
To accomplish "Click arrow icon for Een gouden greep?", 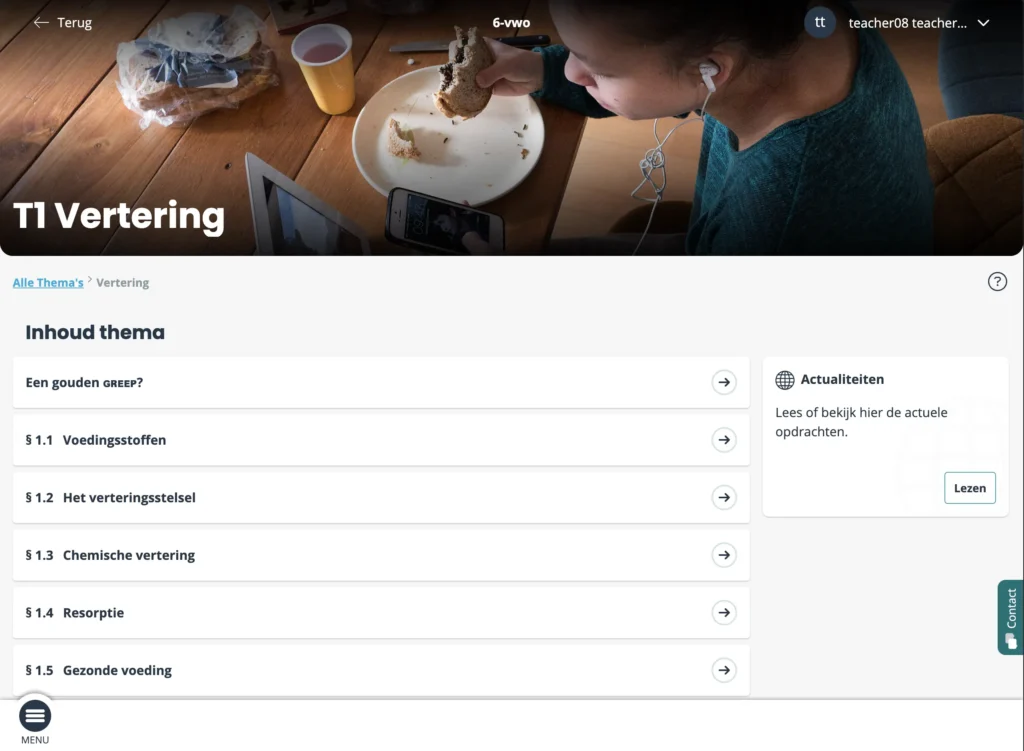I will click(x=724, y=382).
